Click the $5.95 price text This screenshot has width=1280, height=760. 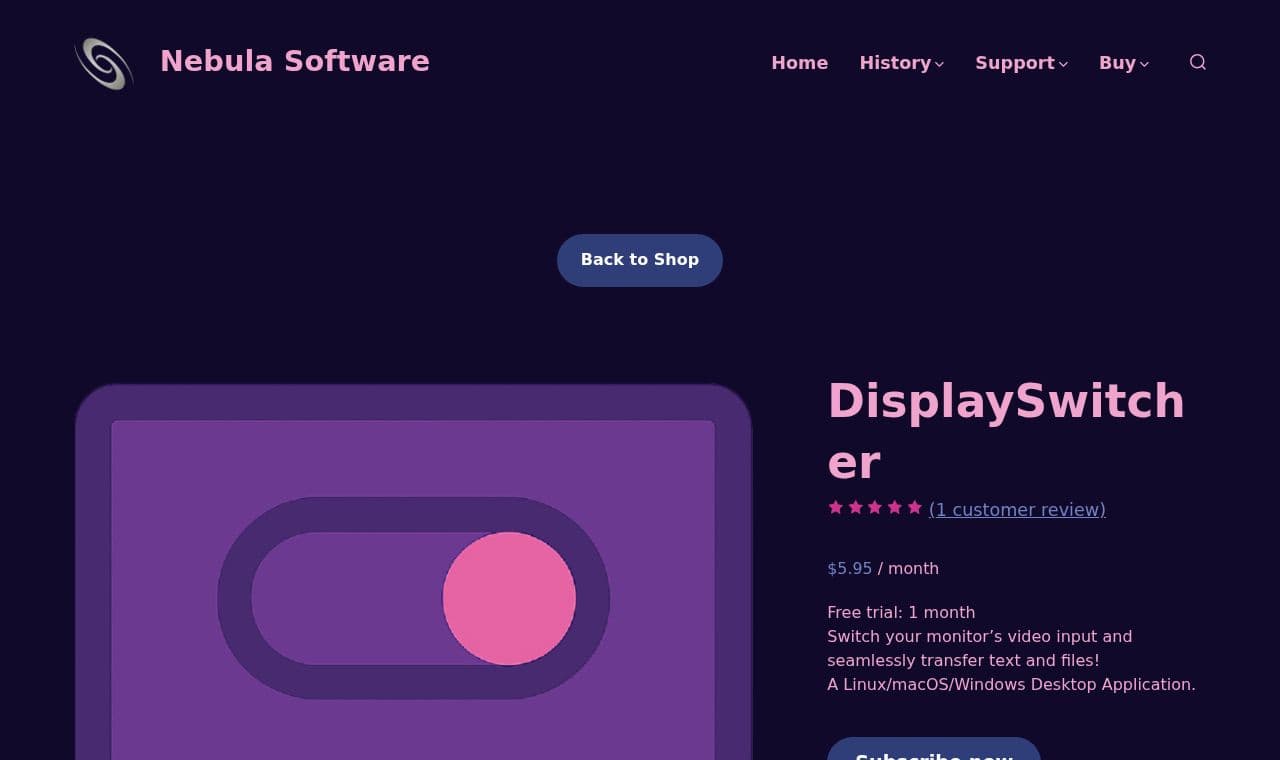[x=849, y=568]
